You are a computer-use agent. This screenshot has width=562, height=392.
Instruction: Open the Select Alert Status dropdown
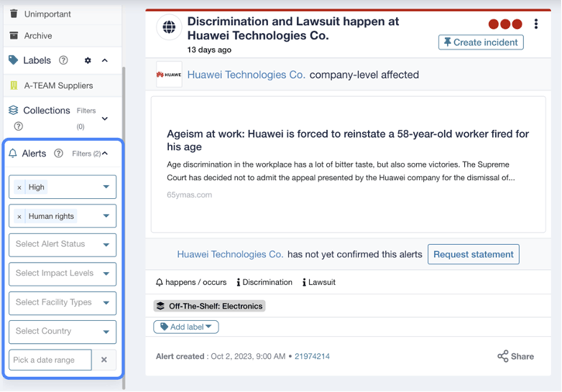click(63, 245)
